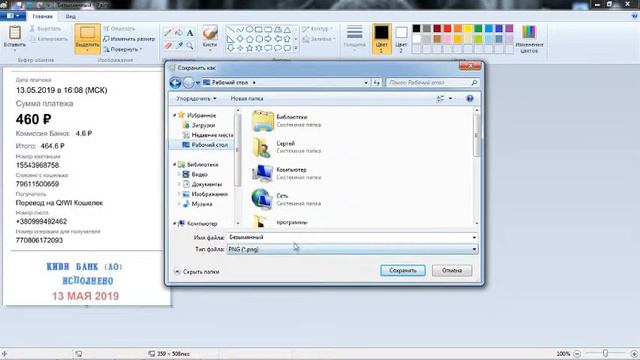Open the file name history dropdown arrow
This screenshot has width=640, height=360.
tap(474, 237)
